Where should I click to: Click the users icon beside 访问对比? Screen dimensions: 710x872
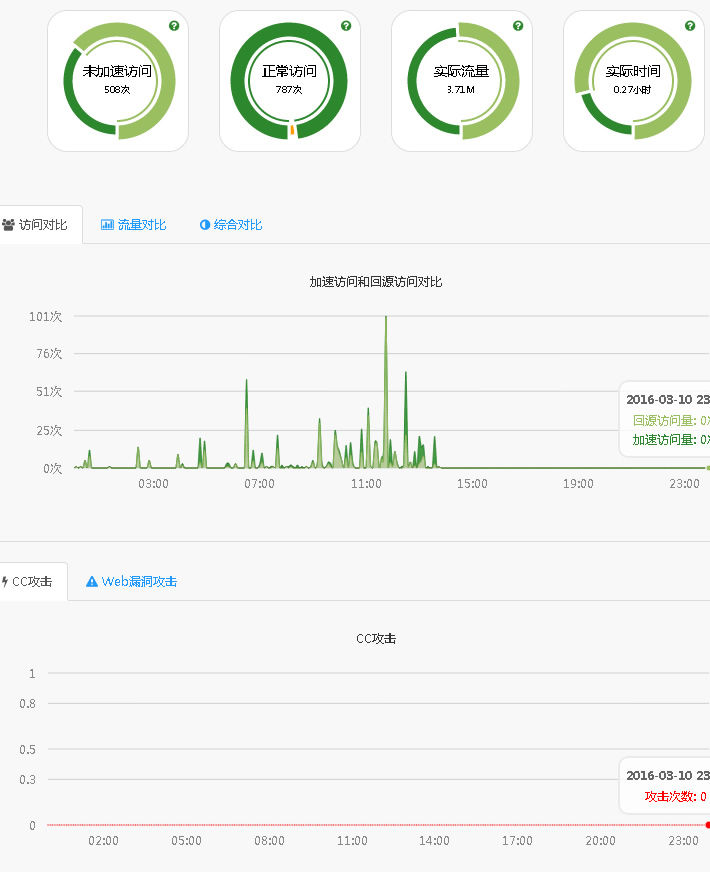click(x=8, y=225)
